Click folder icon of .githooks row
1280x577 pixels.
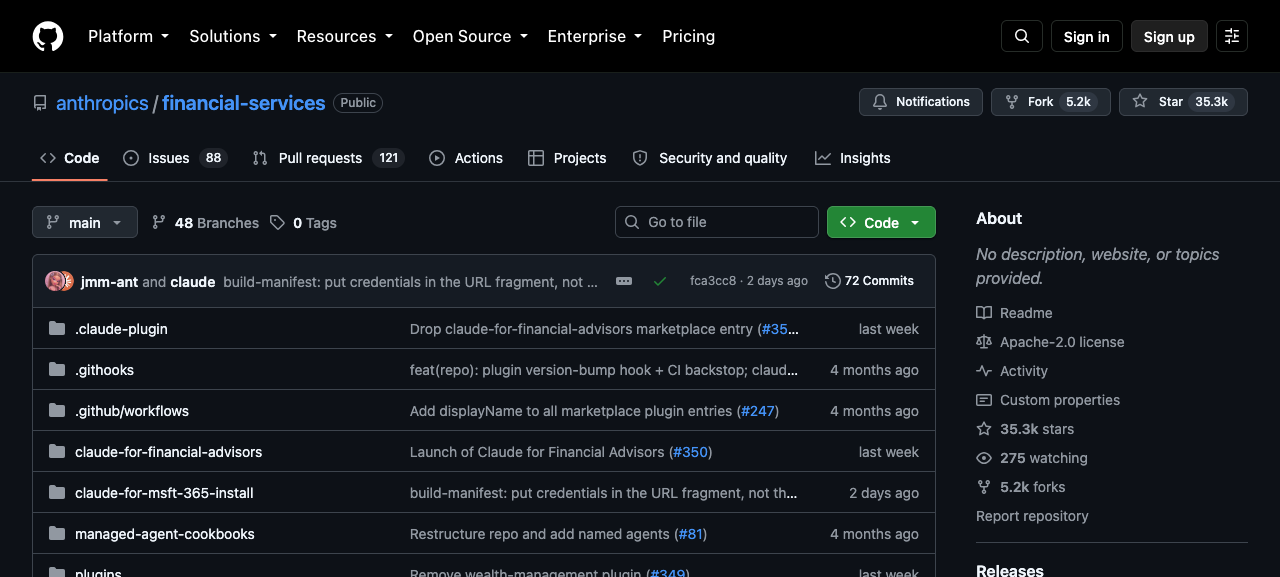point(57,370)
